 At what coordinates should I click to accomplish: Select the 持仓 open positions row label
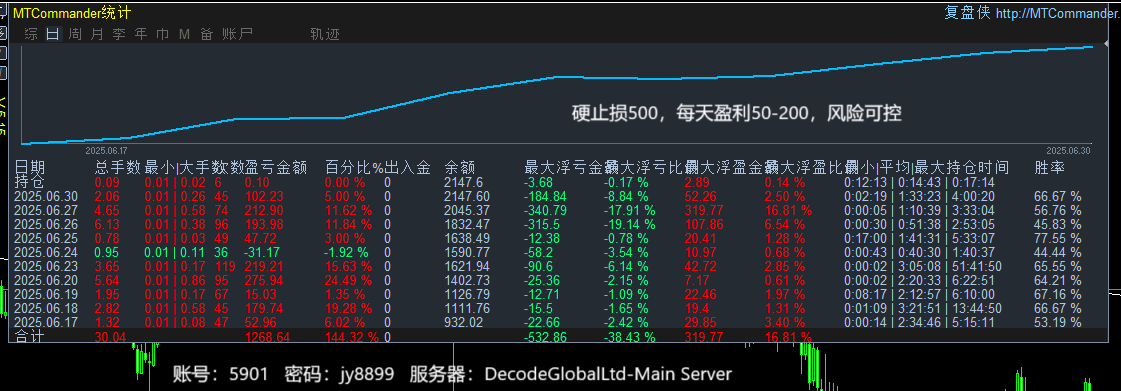tap(30, 182)
